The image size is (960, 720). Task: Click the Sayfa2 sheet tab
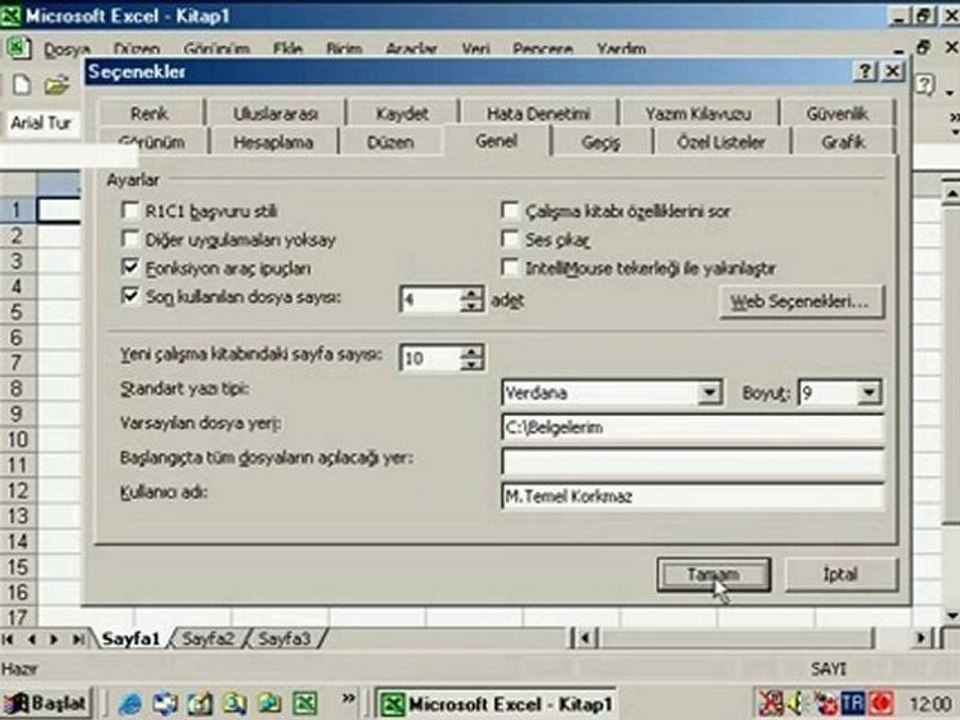pyautogui.click(x=208, y=639)
